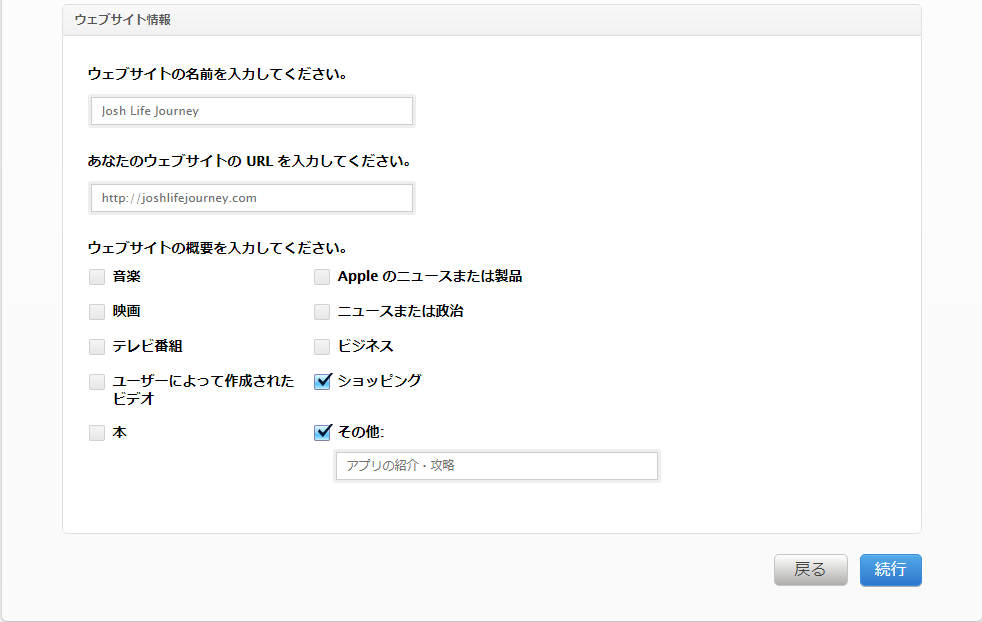982x622 pixels.
Task: Click the URL を入力してください label
Action: (x=250, y=161)
